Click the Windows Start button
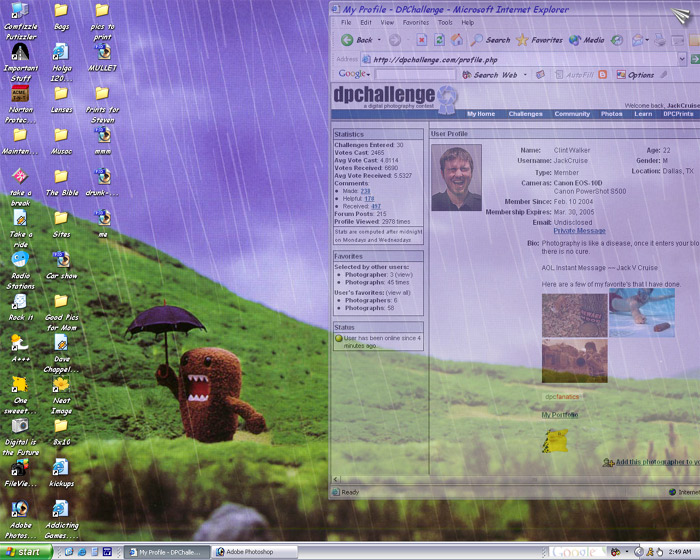 (x=25, y=552)
